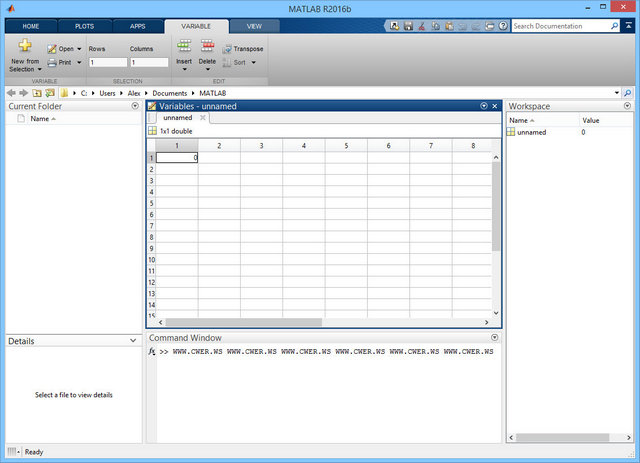The height and width of the screenshot is (463, 640).
Task: Close the unnamed variable tab
Action: click(x=203, y=117)
